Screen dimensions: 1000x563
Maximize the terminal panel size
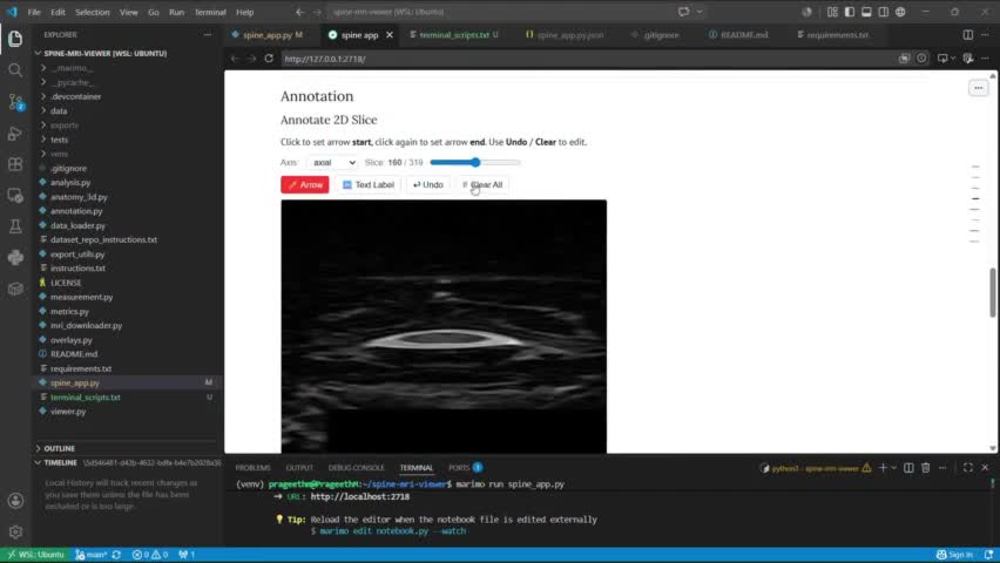[968, 467]
